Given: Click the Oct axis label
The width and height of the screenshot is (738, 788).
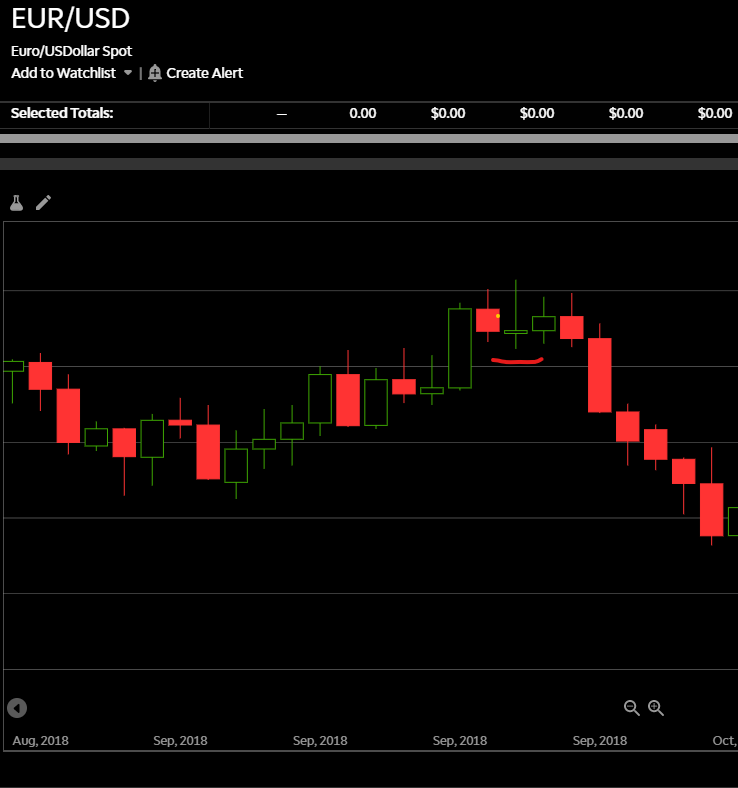Looking at the screenshot, I should 725,740.
